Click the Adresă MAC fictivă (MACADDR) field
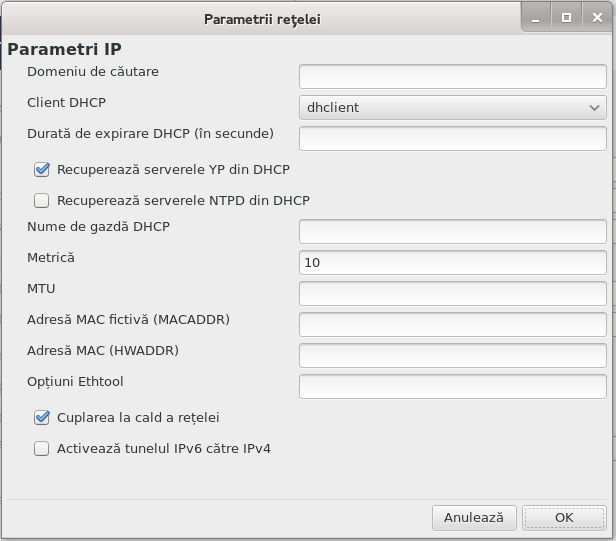616x541 pixels. (x=453, y=325)
